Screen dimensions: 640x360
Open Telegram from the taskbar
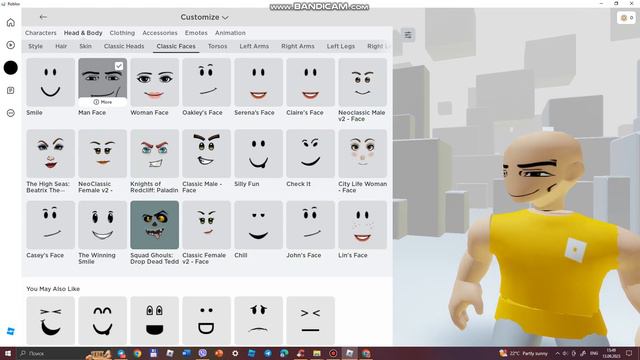click(268, 353)
